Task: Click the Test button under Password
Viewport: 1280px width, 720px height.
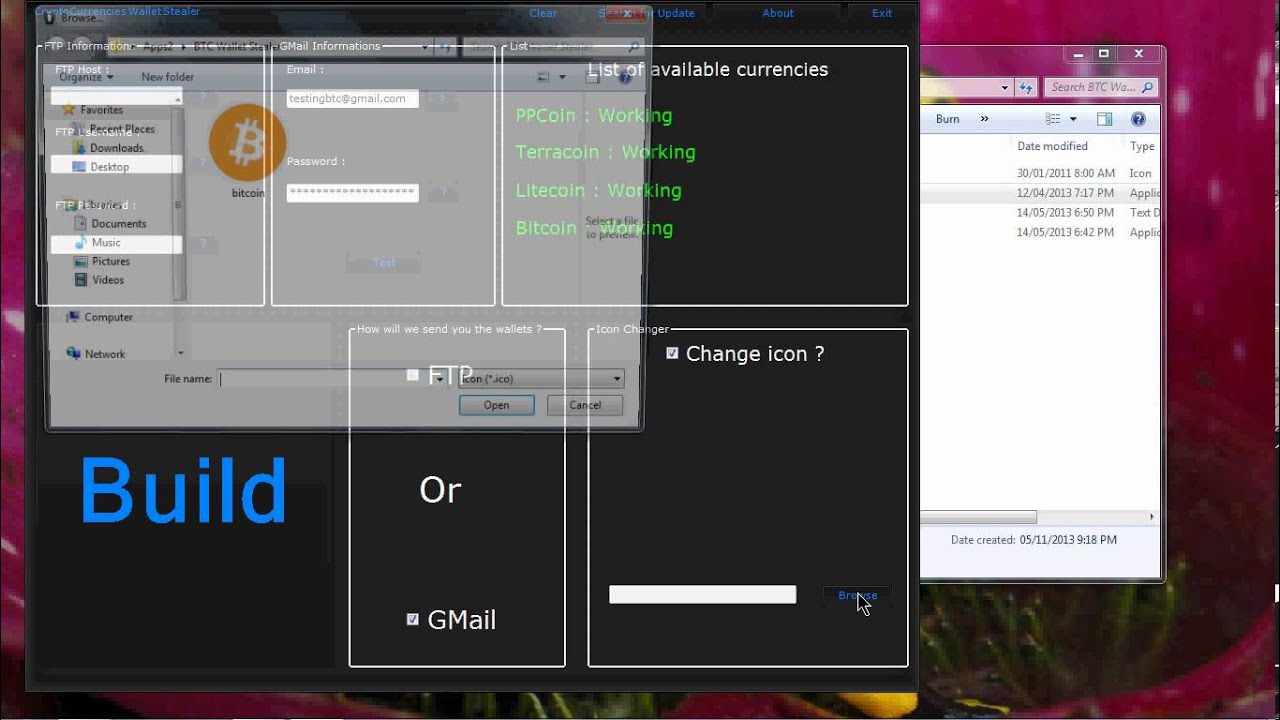Action: [384, 262]
